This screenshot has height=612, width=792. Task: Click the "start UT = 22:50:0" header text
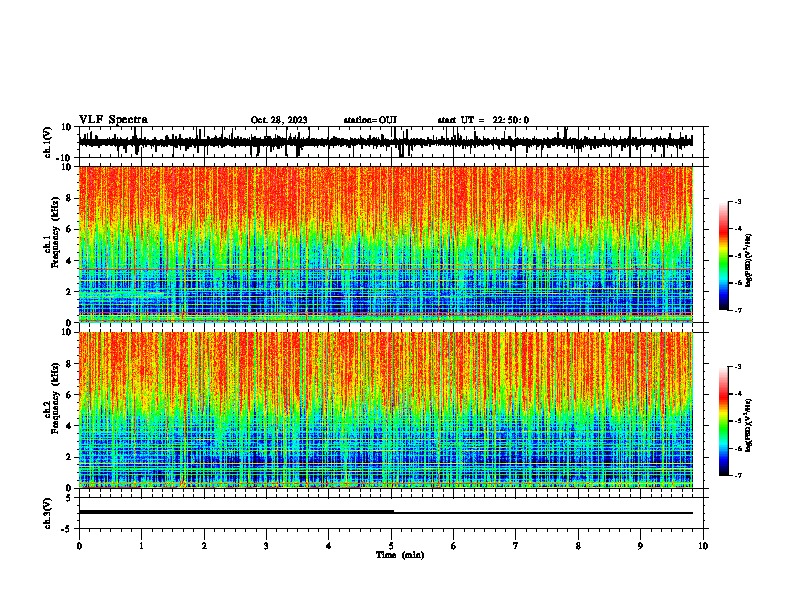tap(483, 120)
